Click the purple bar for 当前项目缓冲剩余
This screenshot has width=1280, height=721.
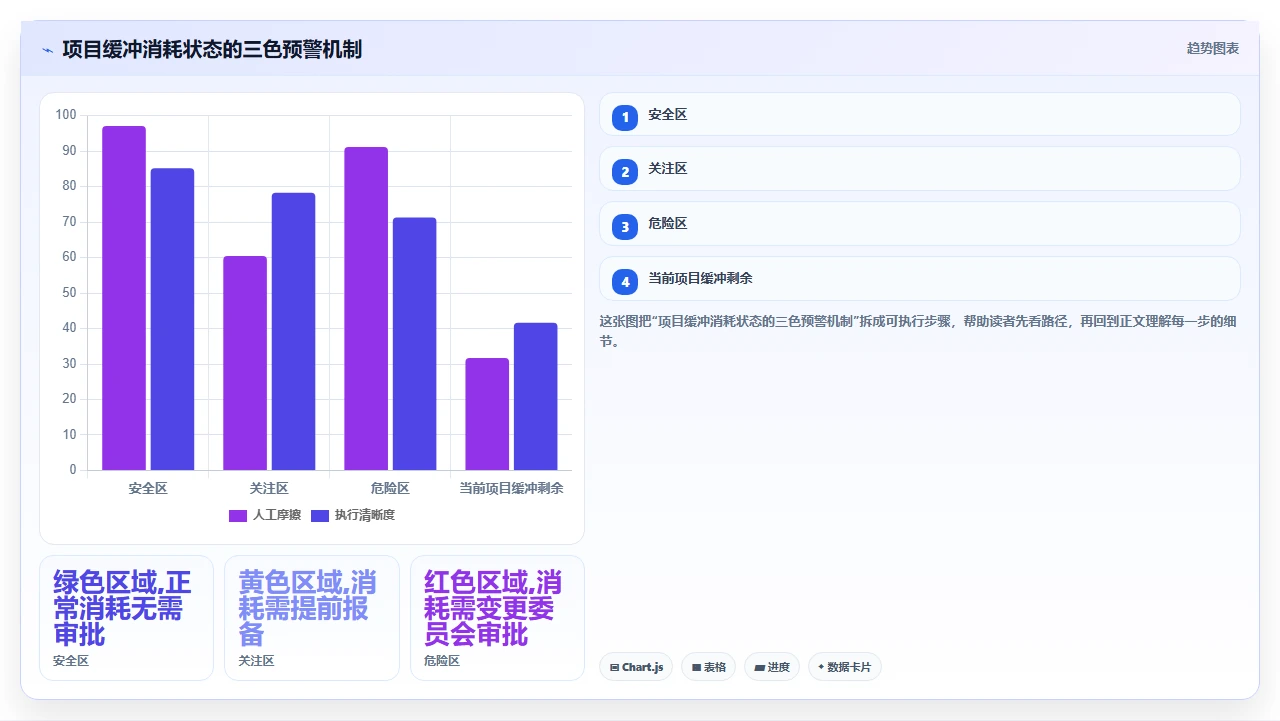[487, 414]
